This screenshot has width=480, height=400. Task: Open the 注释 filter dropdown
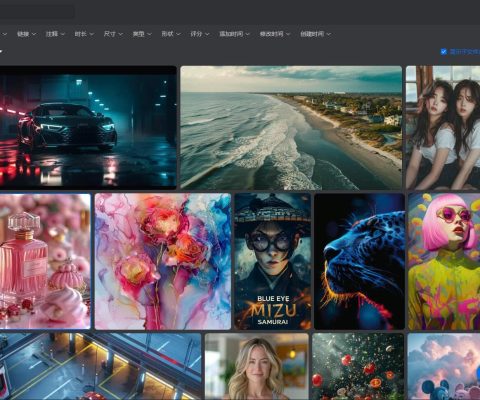tap(55, 34)
